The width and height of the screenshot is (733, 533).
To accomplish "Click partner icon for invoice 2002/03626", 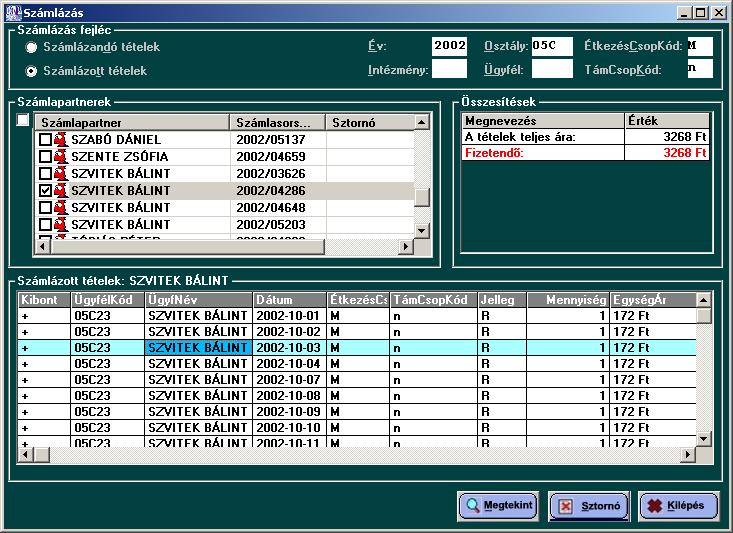I will click(x=61, y=174).
